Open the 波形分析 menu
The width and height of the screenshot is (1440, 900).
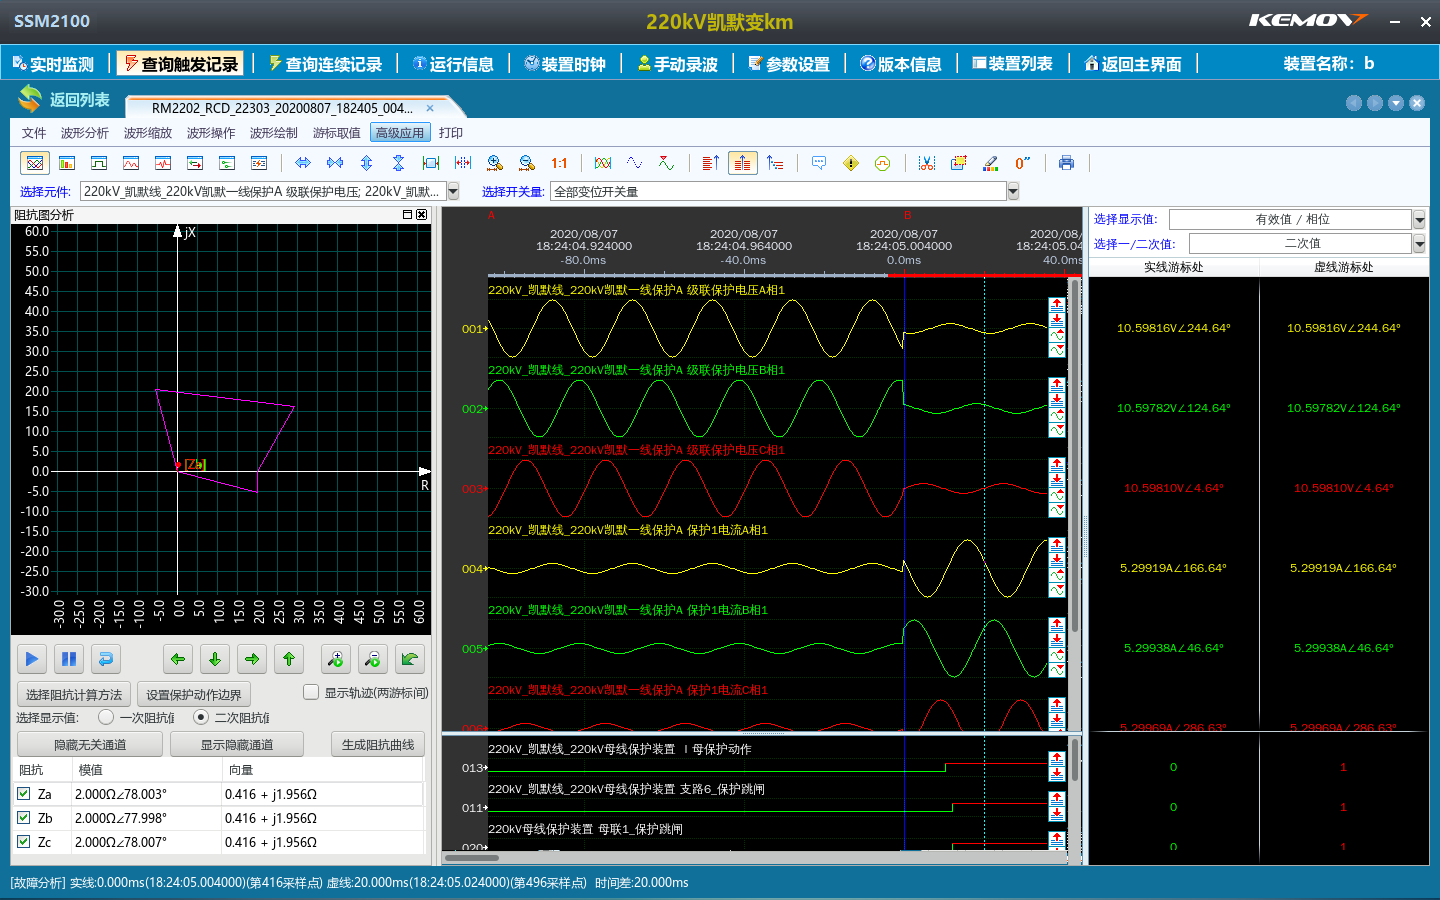(84, 133)
